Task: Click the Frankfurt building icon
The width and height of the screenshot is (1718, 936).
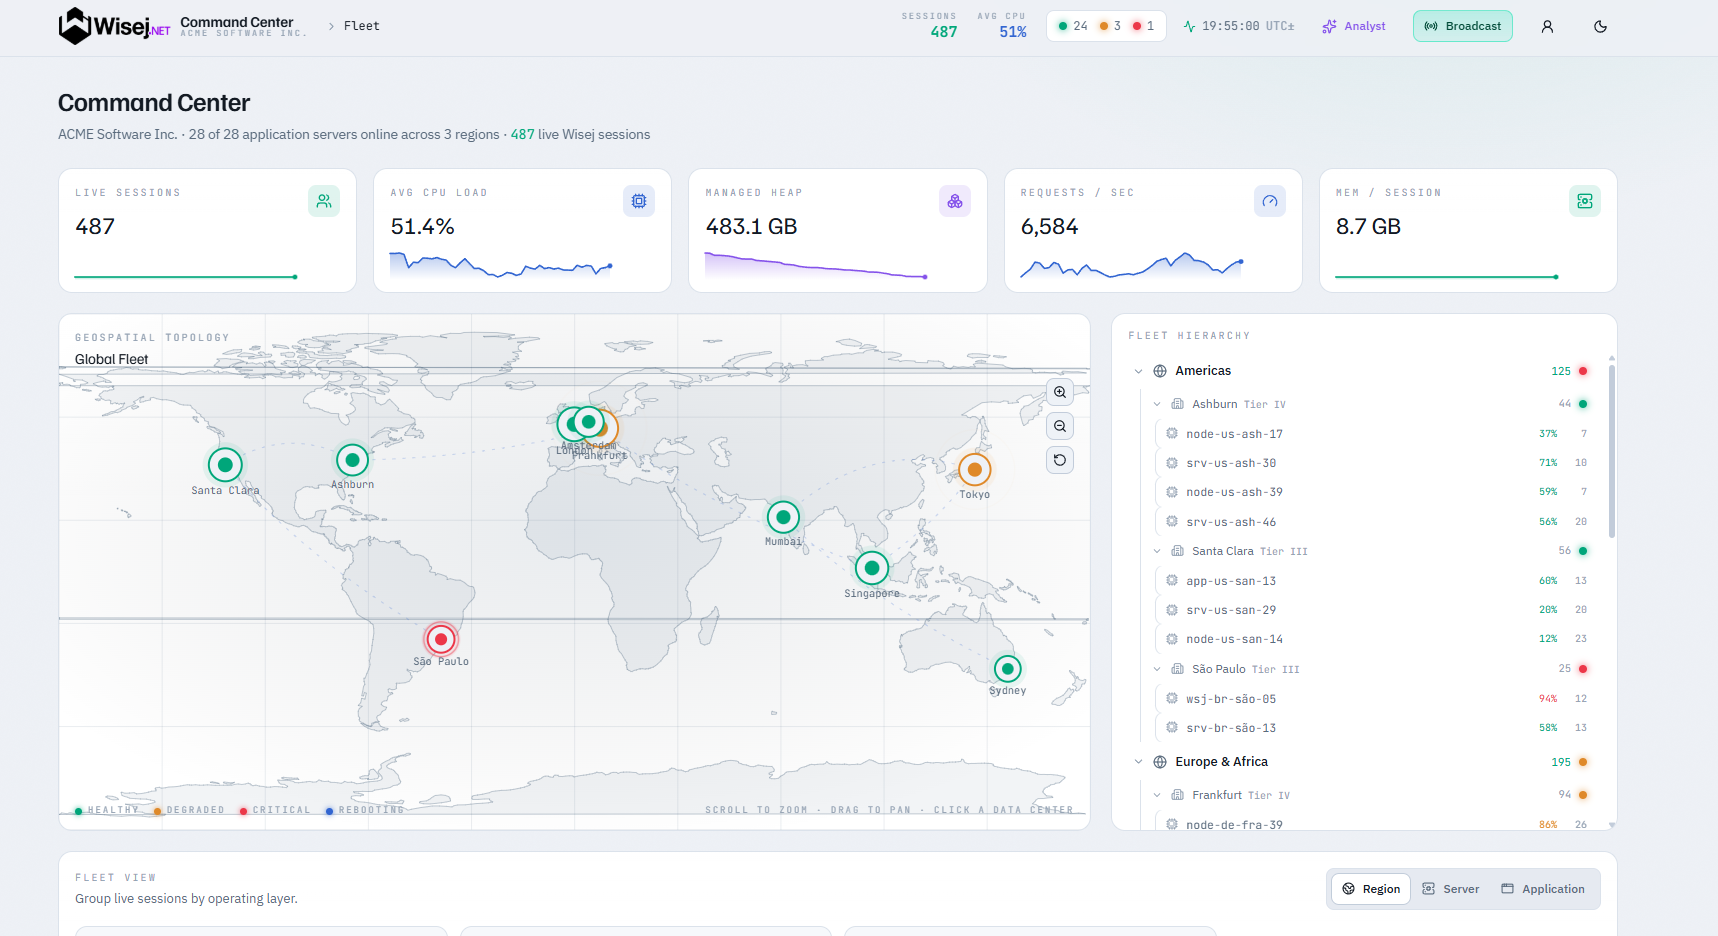Action: click(1177, 795)
